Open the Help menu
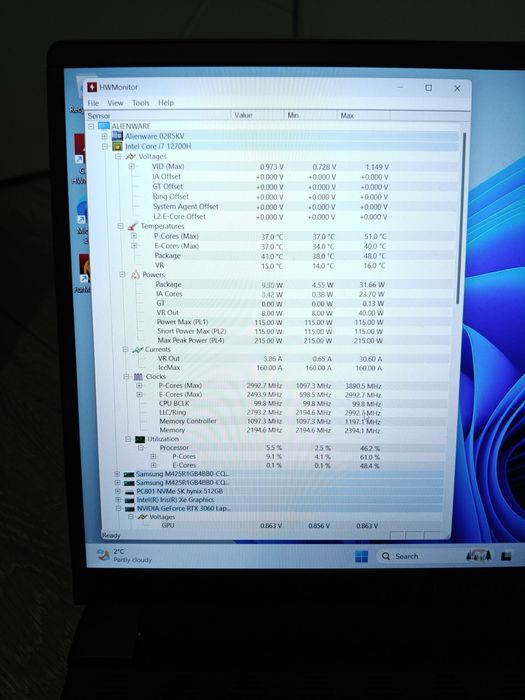Screen dimensions: 525x700 166,103
